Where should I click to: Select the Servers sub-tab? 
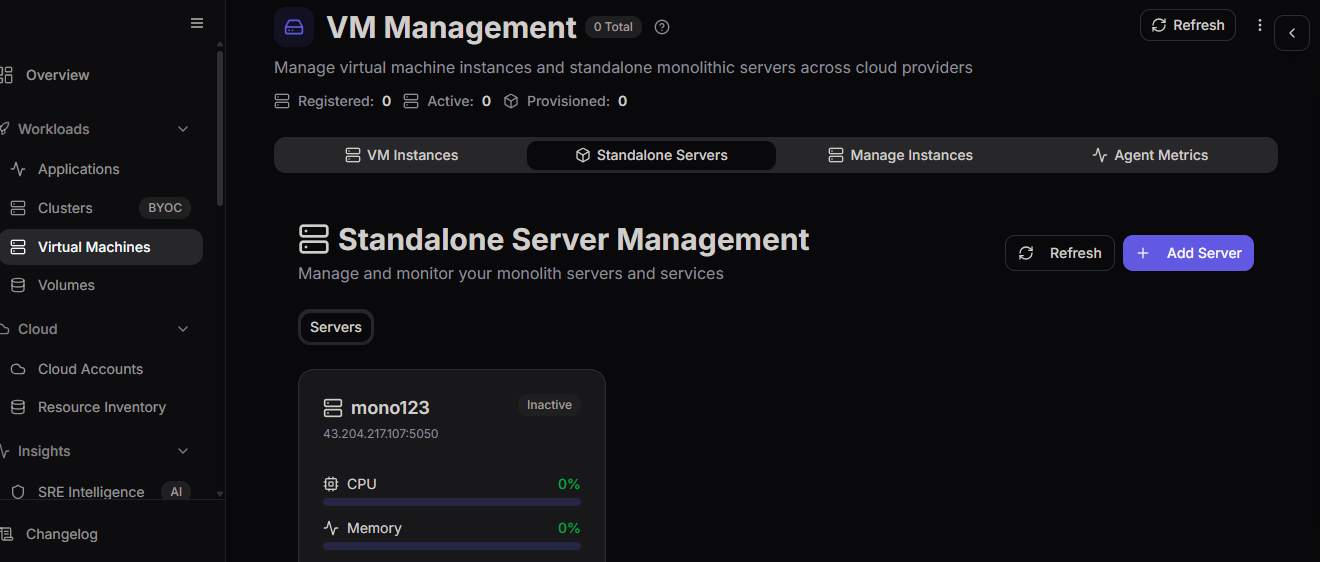[336, 327]
